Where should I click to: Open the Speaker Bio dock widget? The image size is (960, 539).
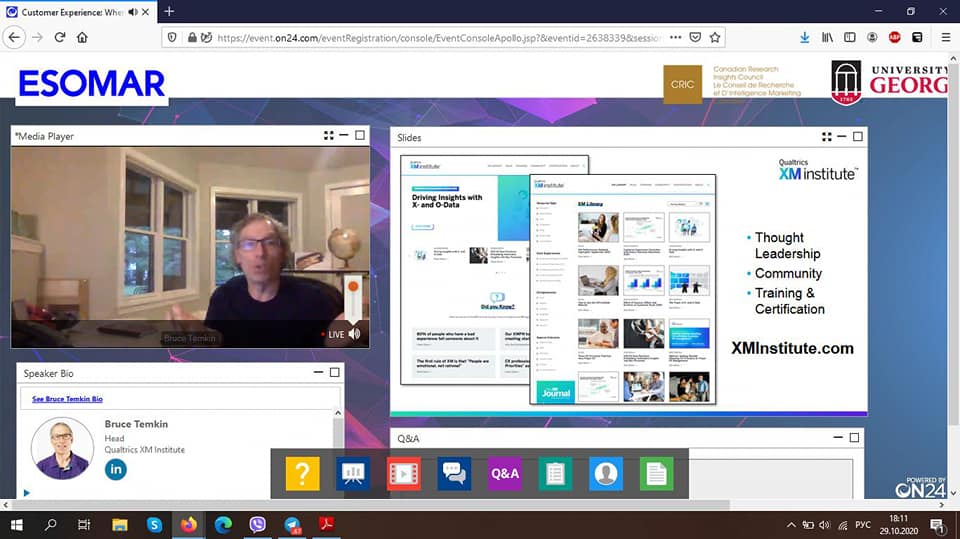606,473
